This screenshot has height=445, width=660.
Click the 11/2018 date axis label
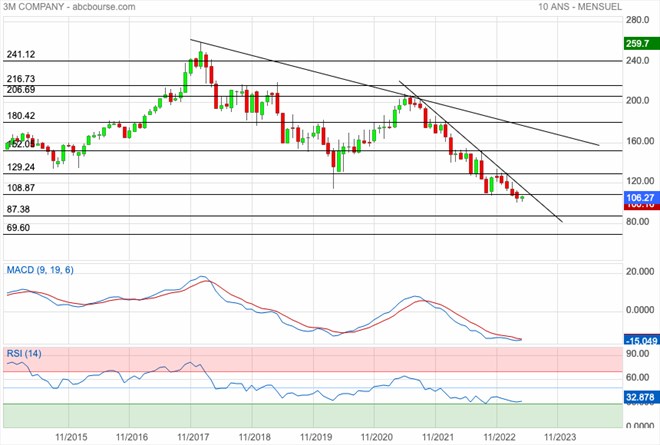point(254,437)
